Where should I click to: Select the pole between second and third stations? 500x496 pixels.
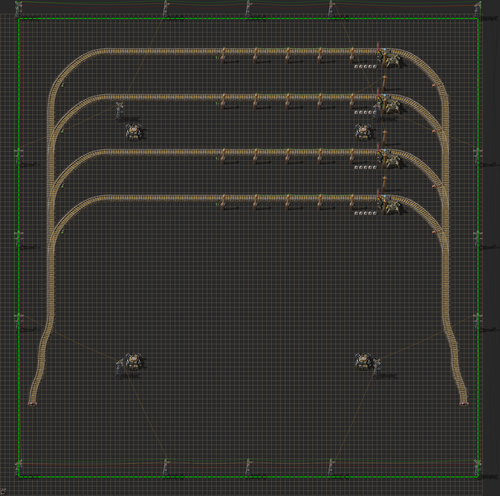384,137
